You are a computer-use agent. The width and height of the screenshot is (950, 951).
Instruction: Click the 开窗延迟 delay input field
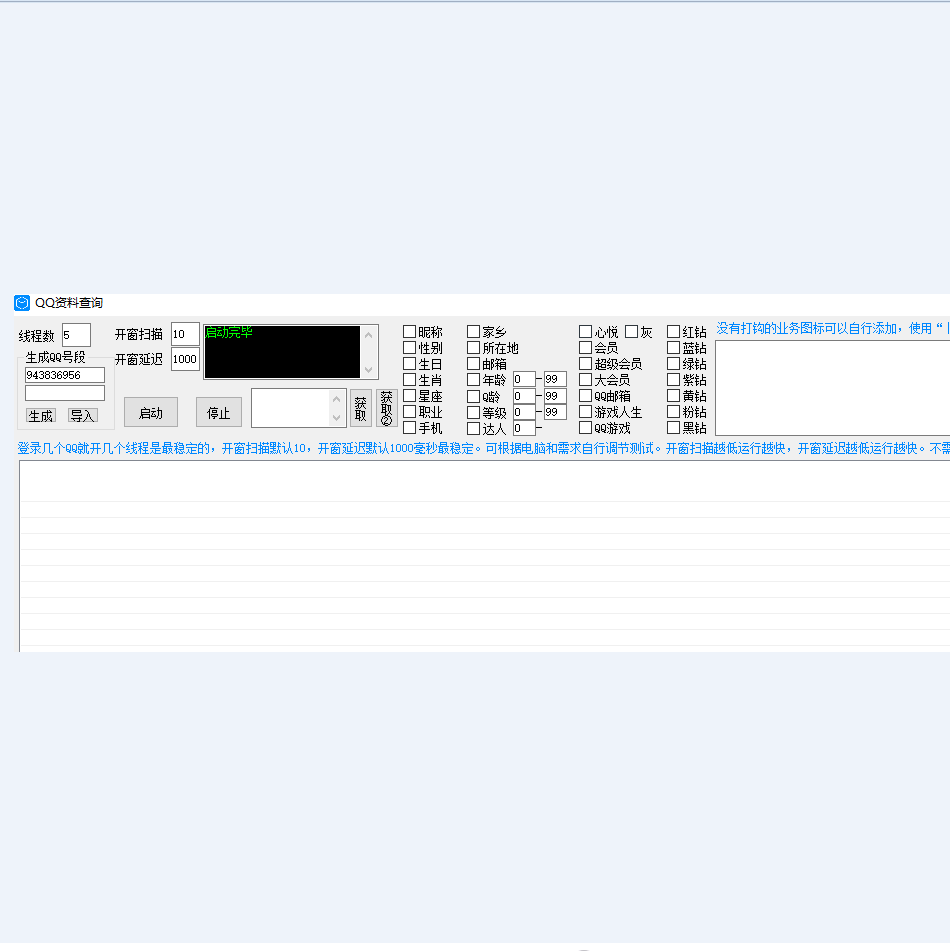pos(185,359)
